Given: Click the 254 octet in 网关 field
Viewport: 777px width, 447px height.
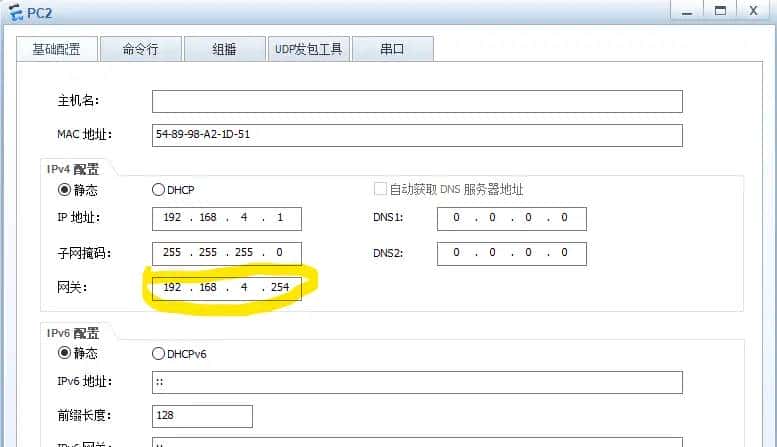Looking at the screenshot, I should coord(280,287).
